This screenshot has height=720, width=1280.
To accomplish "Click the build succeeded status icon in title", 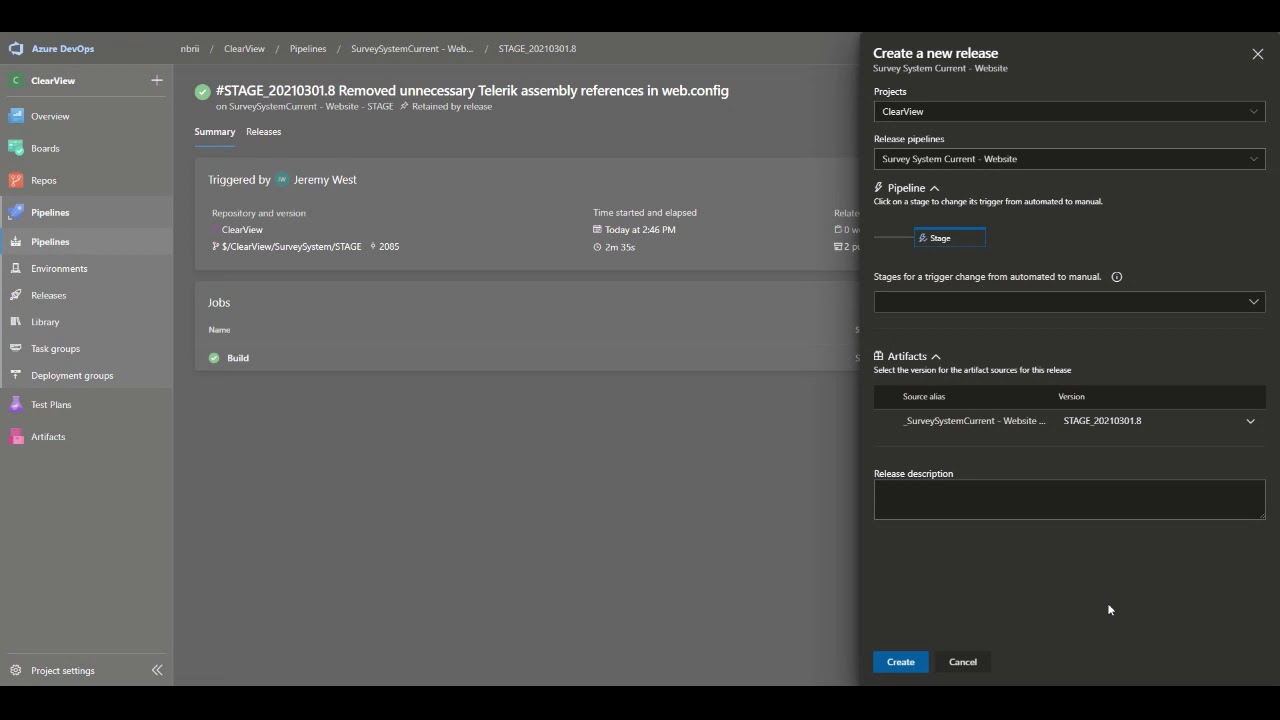I will pos(203,91).
